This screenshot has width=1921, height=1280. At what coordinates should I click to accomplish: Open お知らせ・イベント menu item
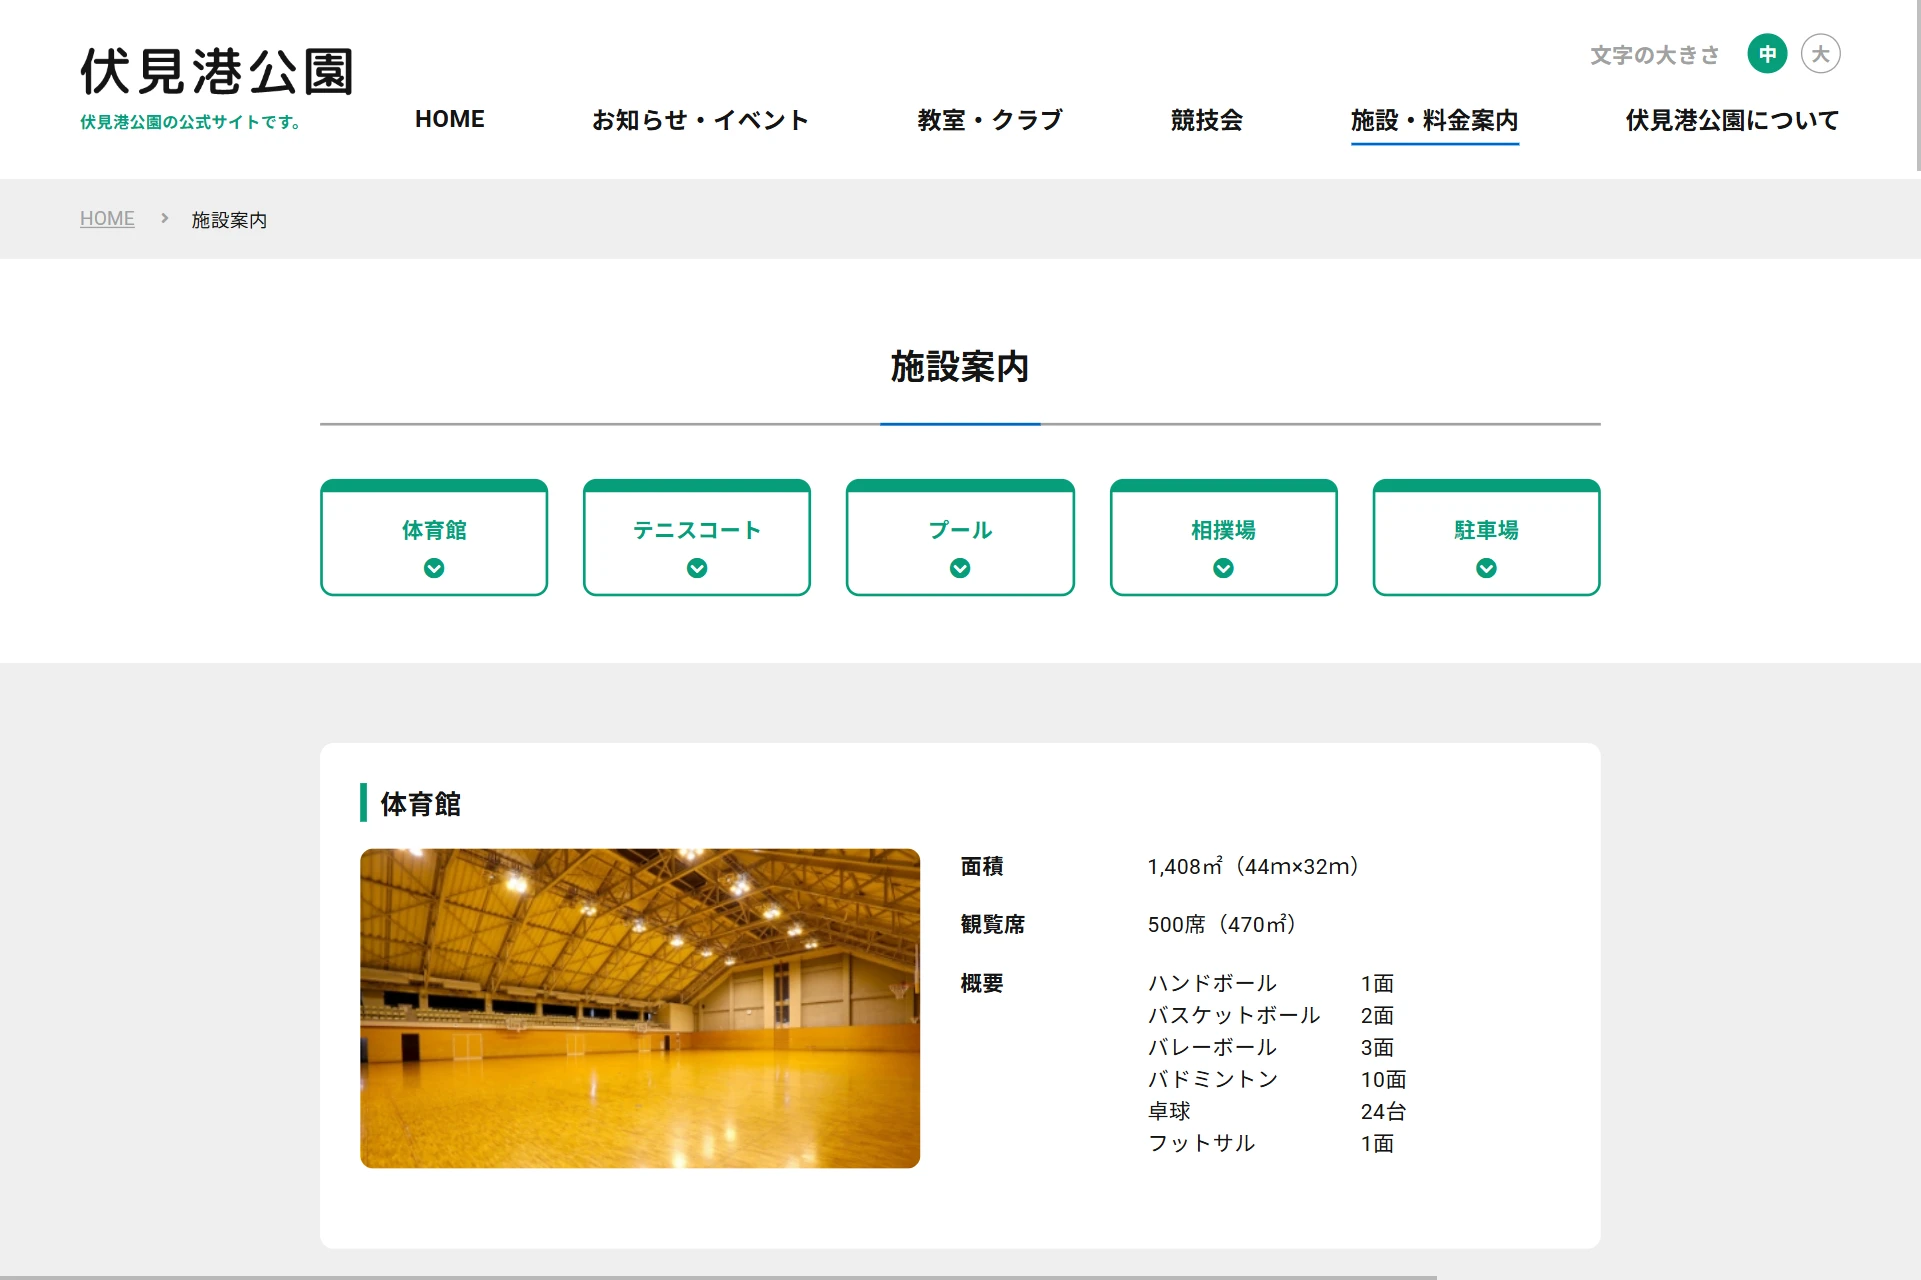[700, 120]
